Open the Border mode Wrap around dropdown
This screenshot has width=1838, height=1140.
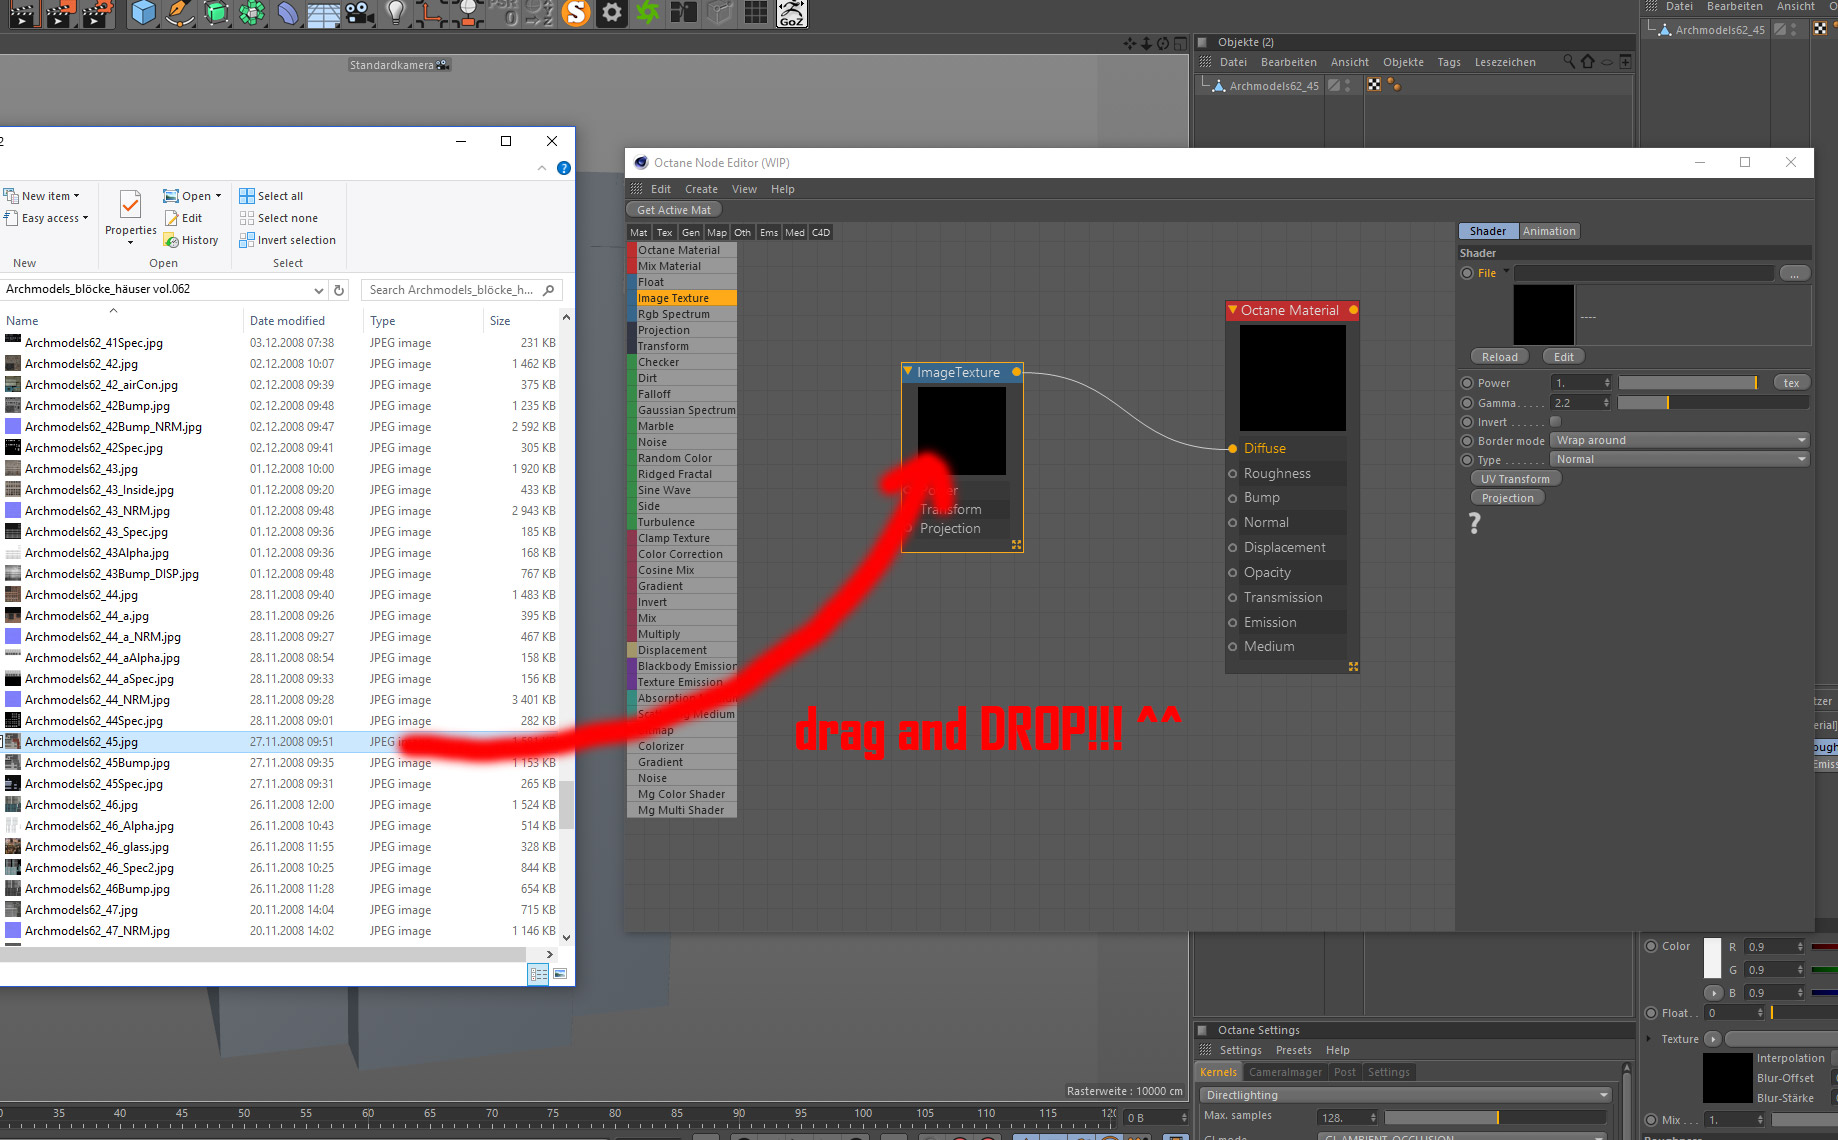(1680, 441)
